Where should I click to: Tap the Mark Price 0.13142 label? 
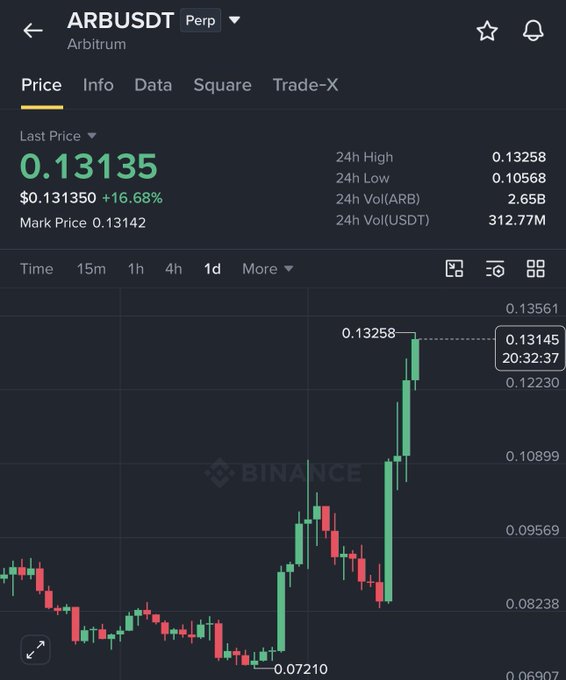click(83, 223)
